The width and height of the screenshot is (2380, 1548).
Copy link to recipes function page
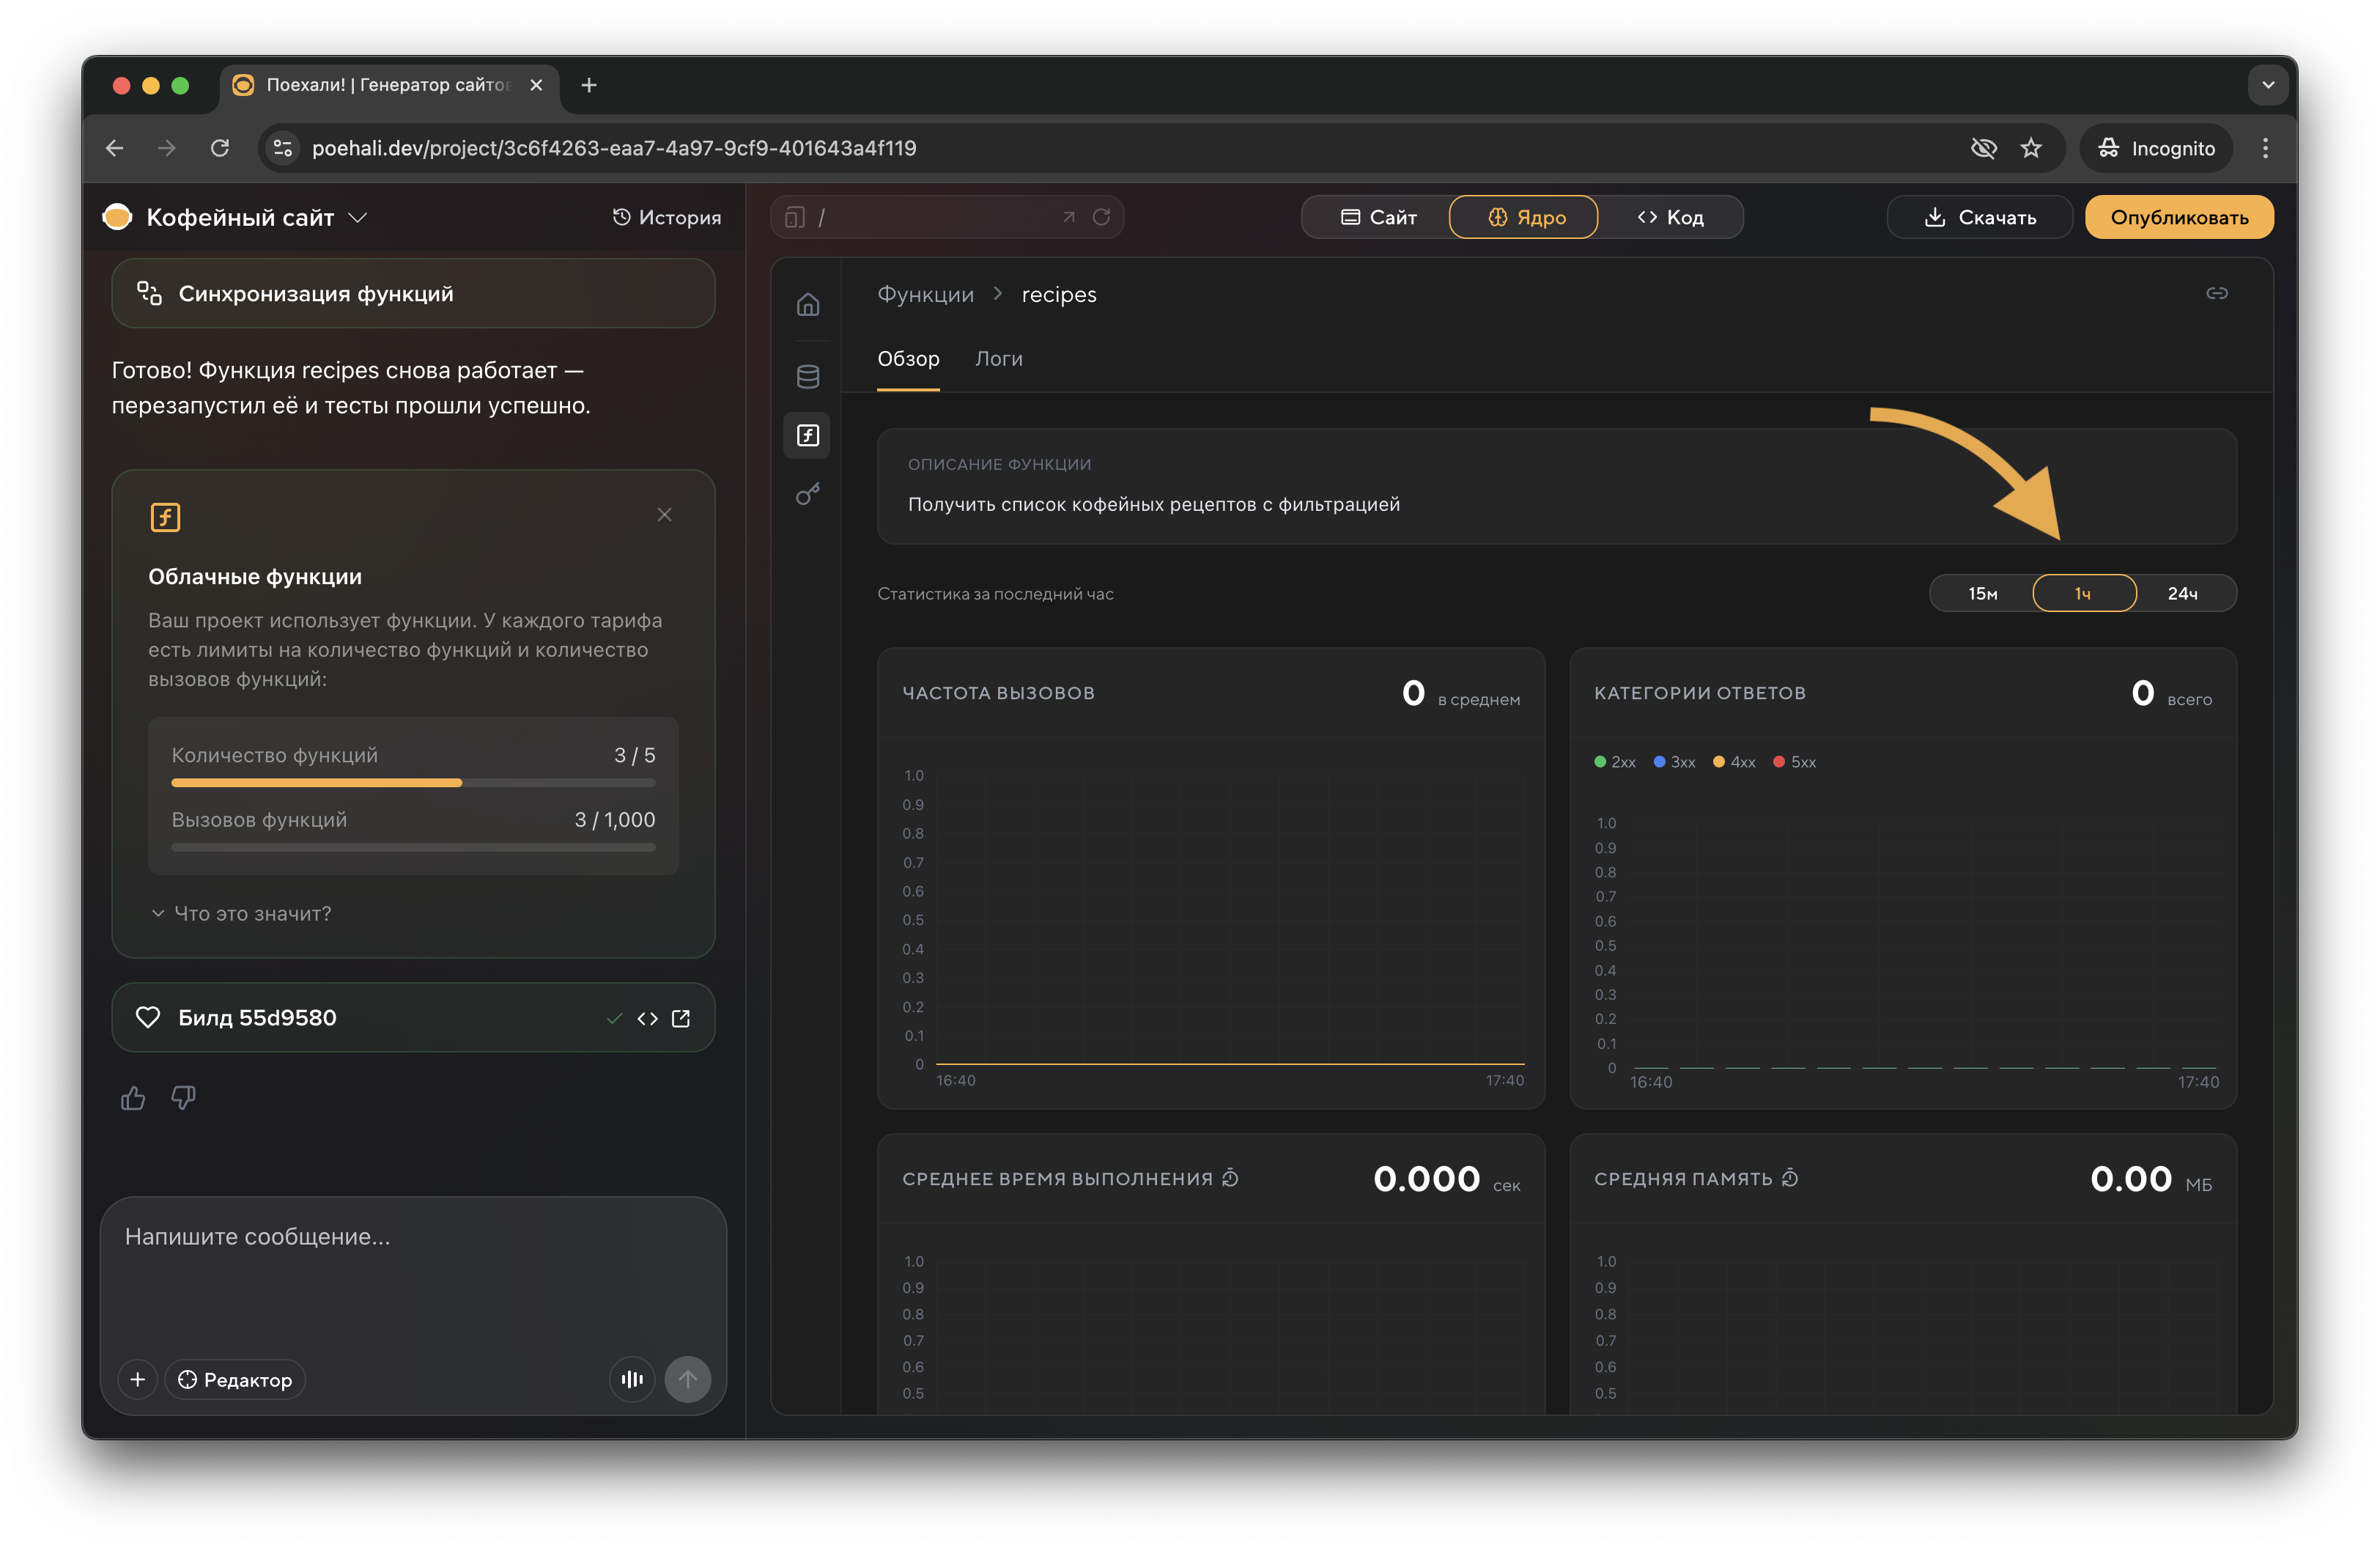[2216, 293]
